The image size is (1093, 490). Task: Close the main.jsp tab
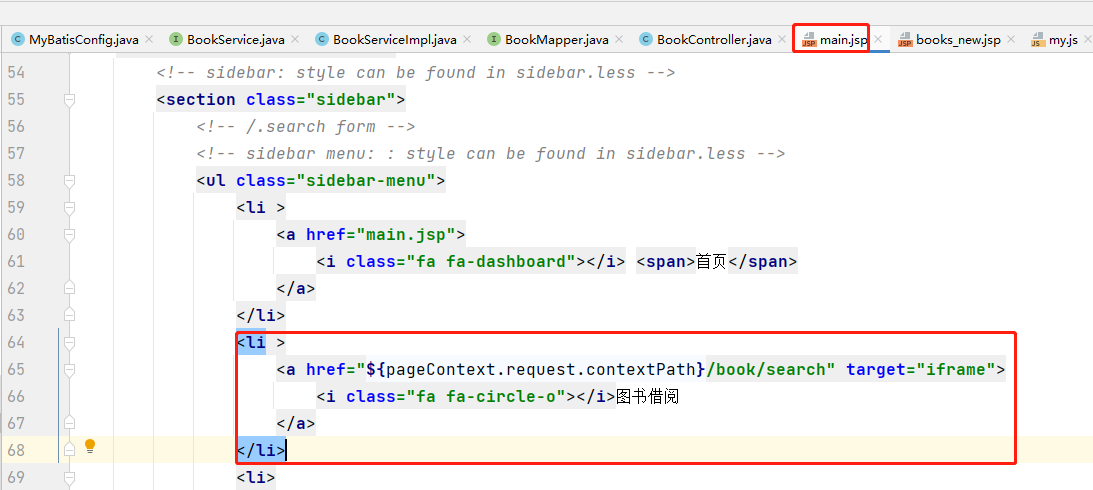tap(878, 40)
